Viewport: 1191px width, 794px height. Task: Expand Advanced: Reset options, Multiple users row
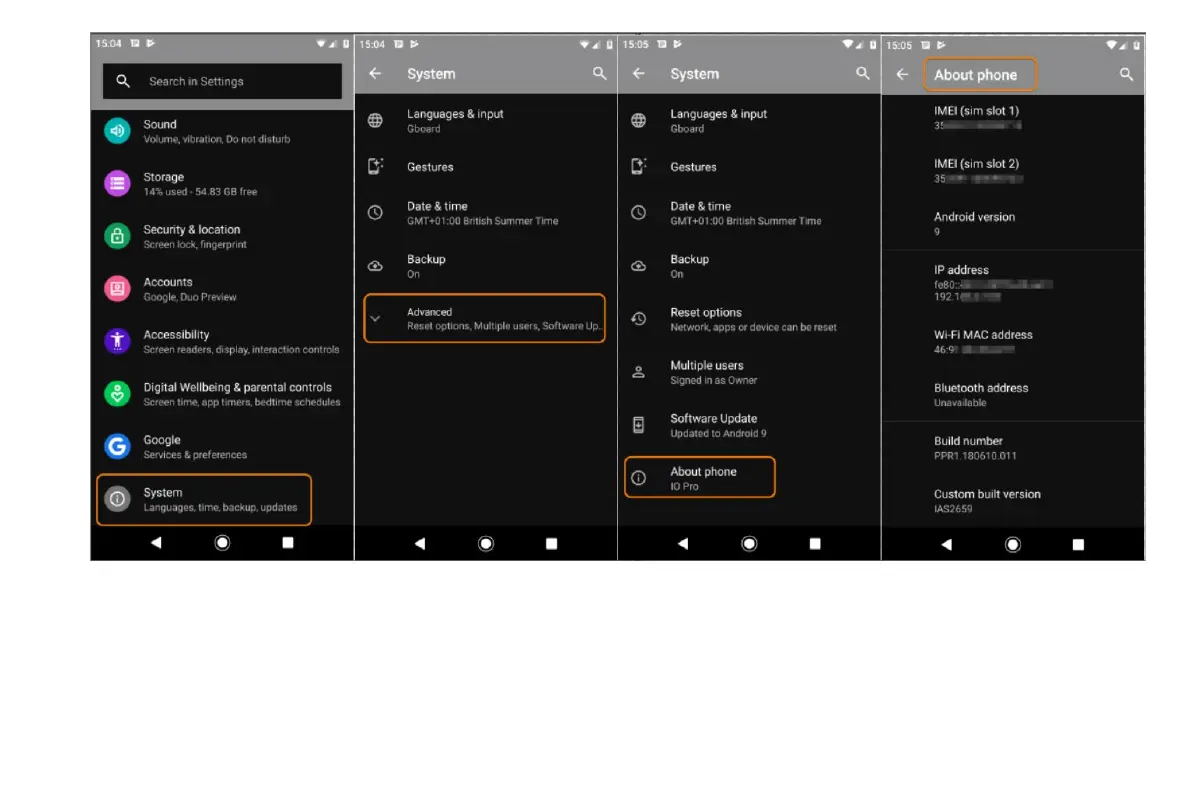(500, 319)
